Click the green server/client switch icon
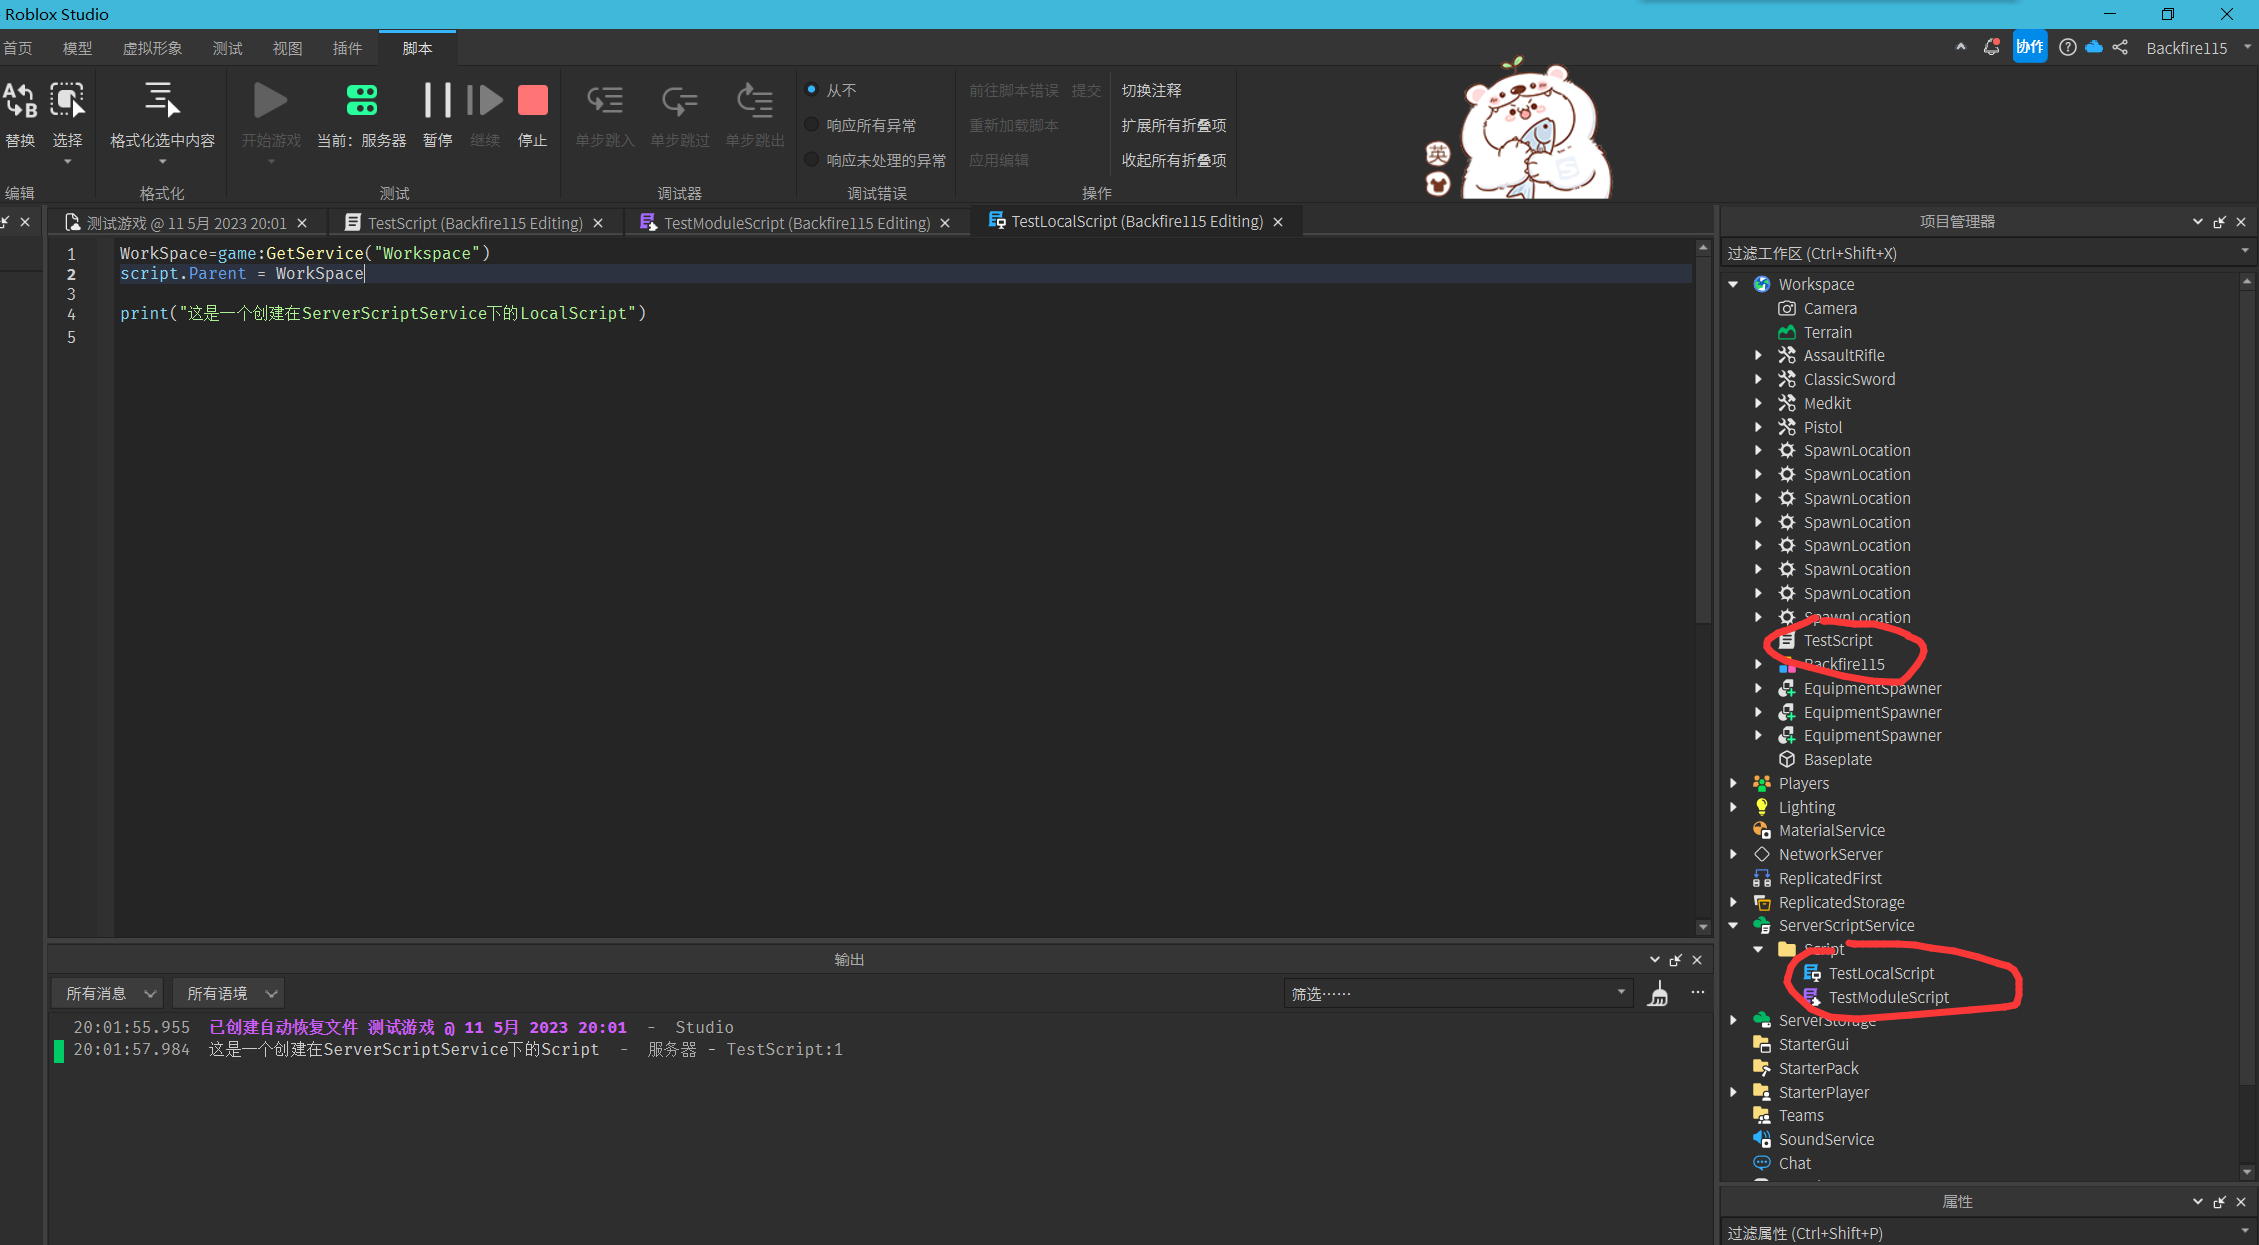Screen dimensions: 2259x1245 362,100
